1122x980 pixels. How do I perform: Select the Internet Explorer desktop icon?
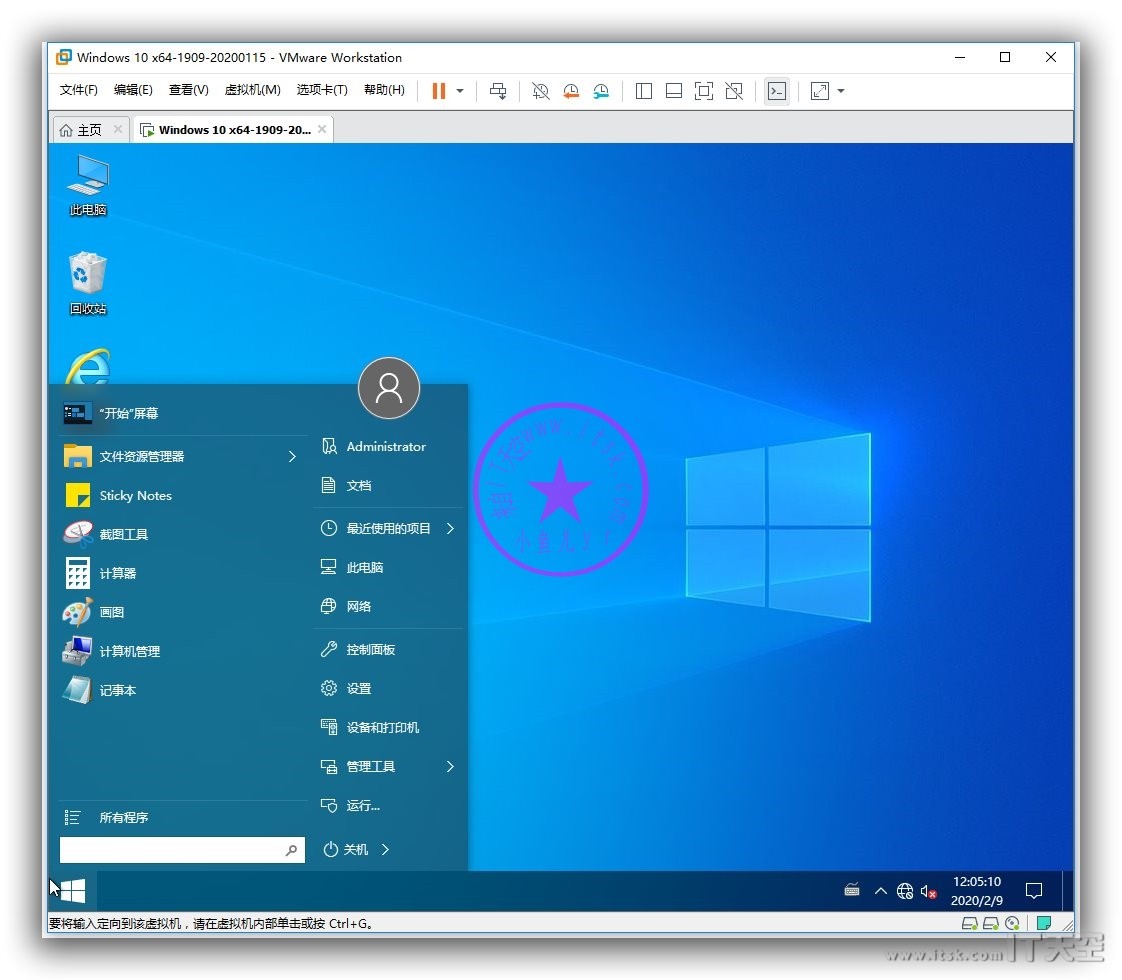(88, 366)
